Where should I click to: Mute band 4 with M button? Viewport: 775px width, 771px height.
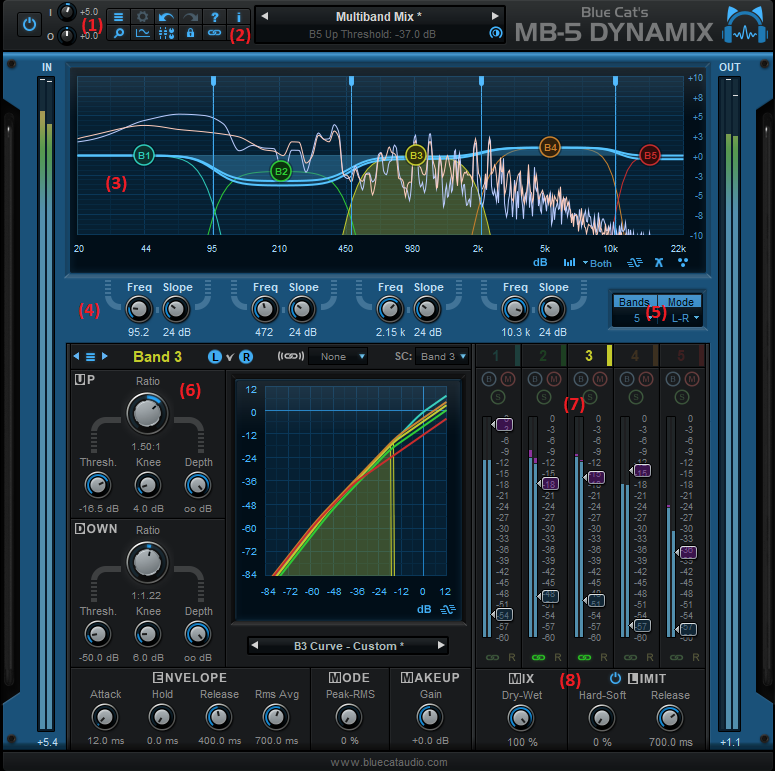pyautogui.click(x=646, y=379)
